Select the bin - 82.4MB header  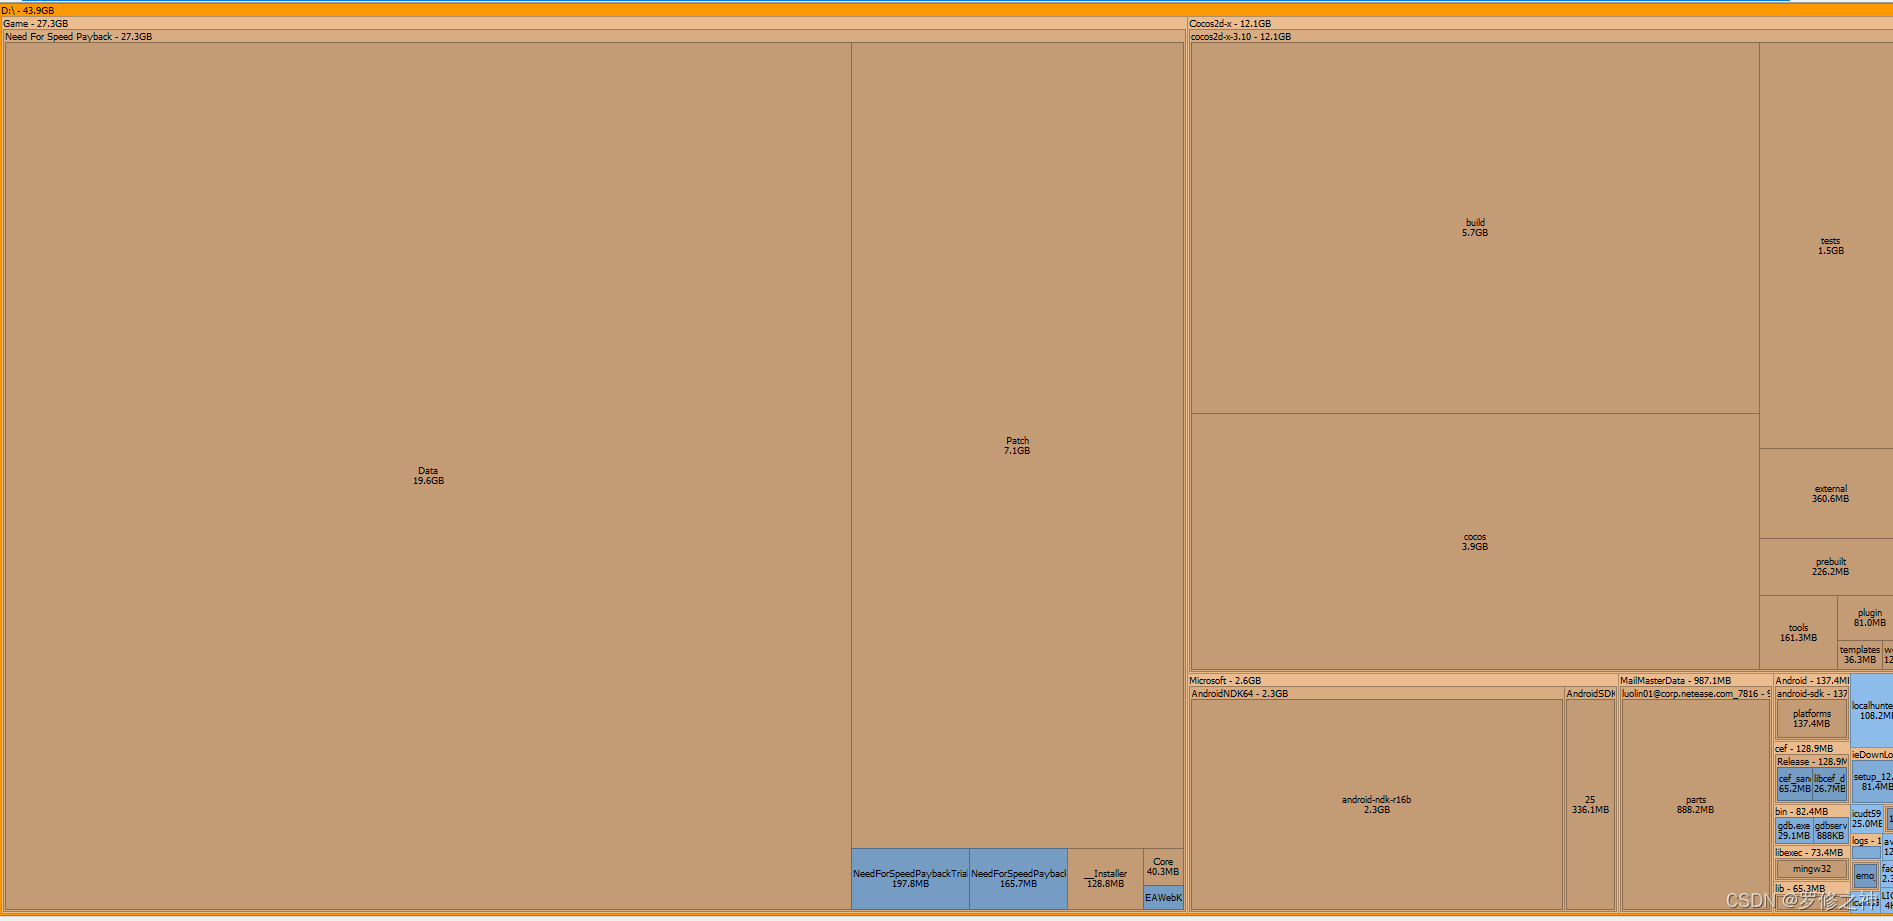click(x=1811, y=811)
